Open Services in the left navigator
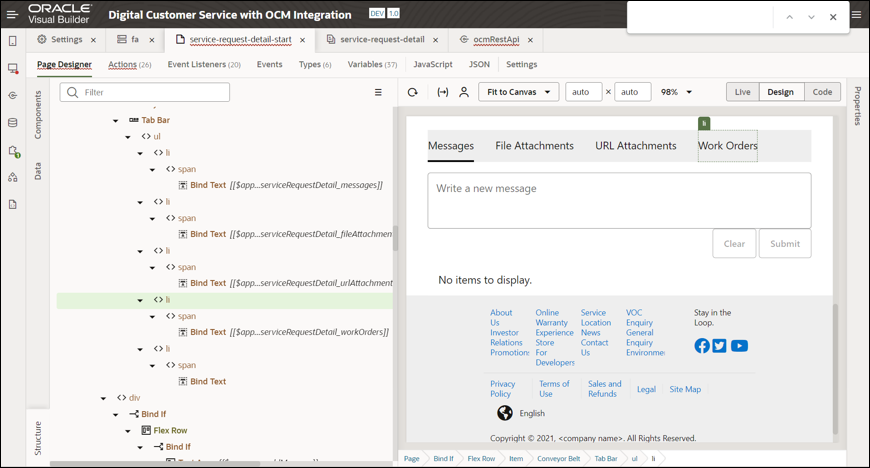 [x=13, y=95]
